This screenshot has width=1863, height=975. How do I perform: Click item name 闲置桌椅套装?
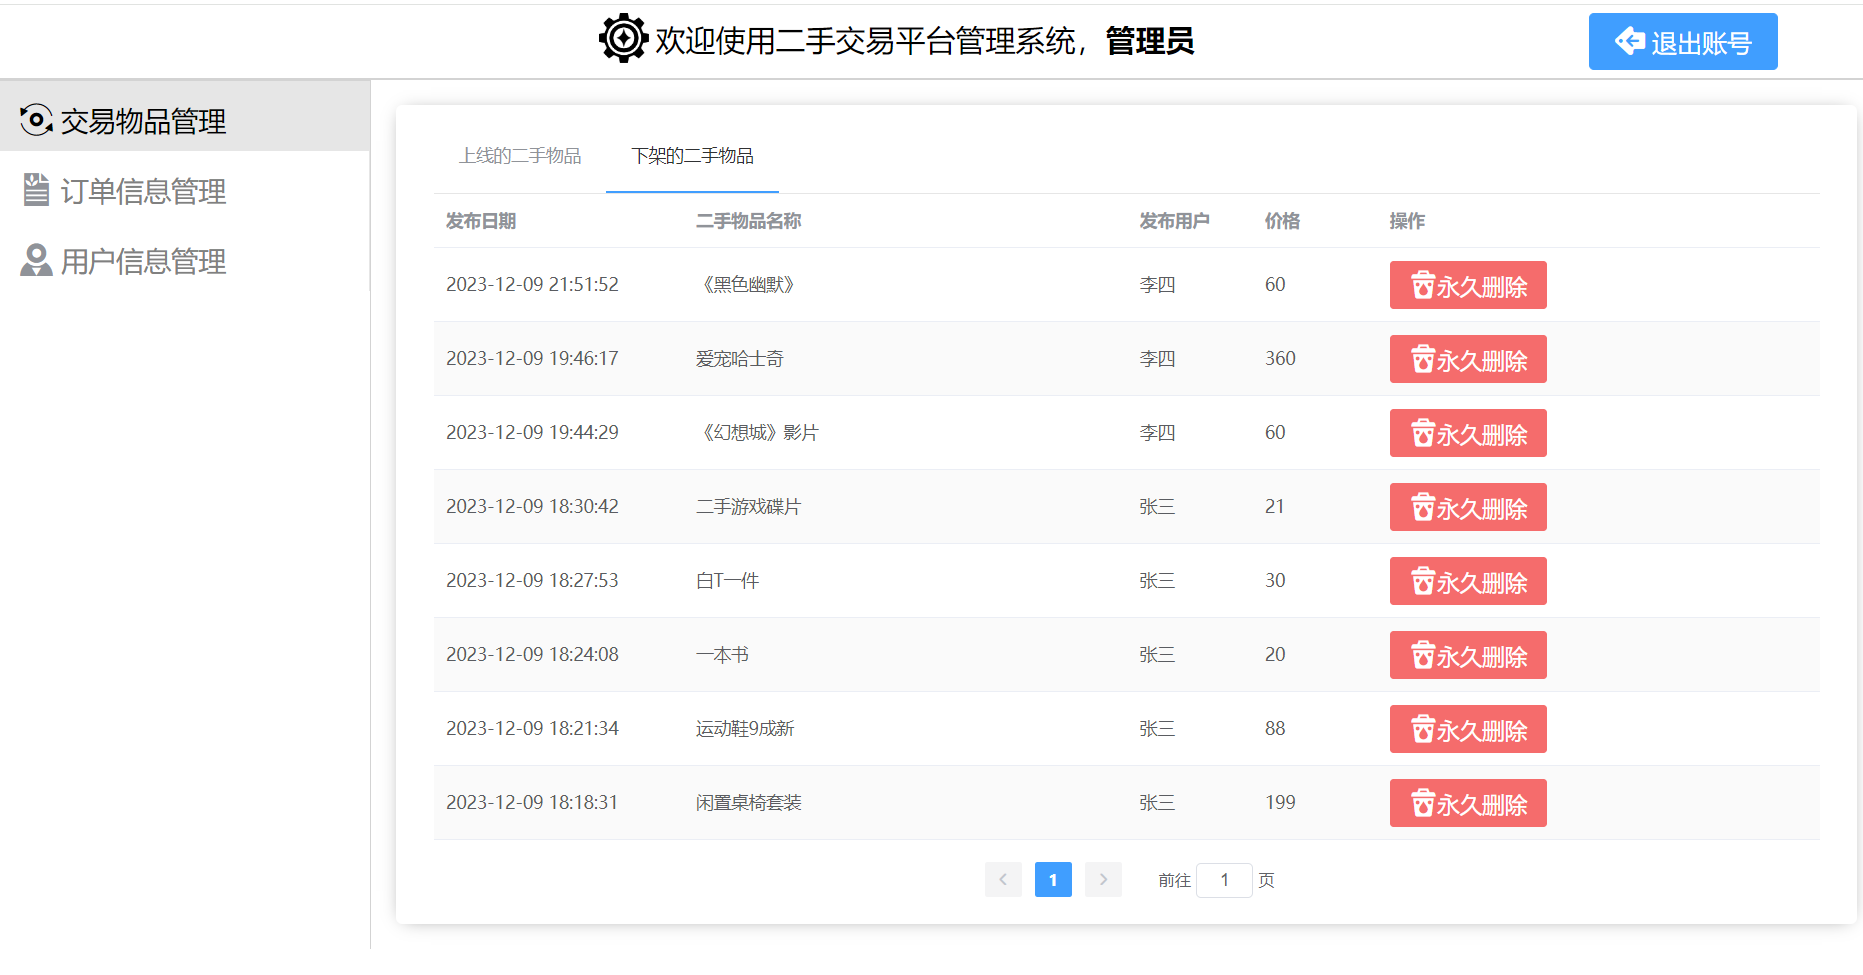point(749,803)
